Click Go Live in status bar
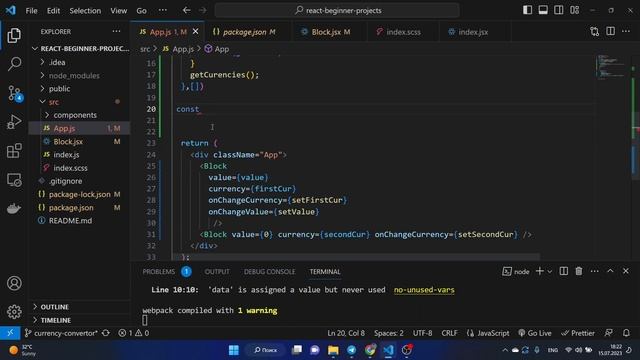This screenshot has height=360, width=640. click(x=535, y=333)
